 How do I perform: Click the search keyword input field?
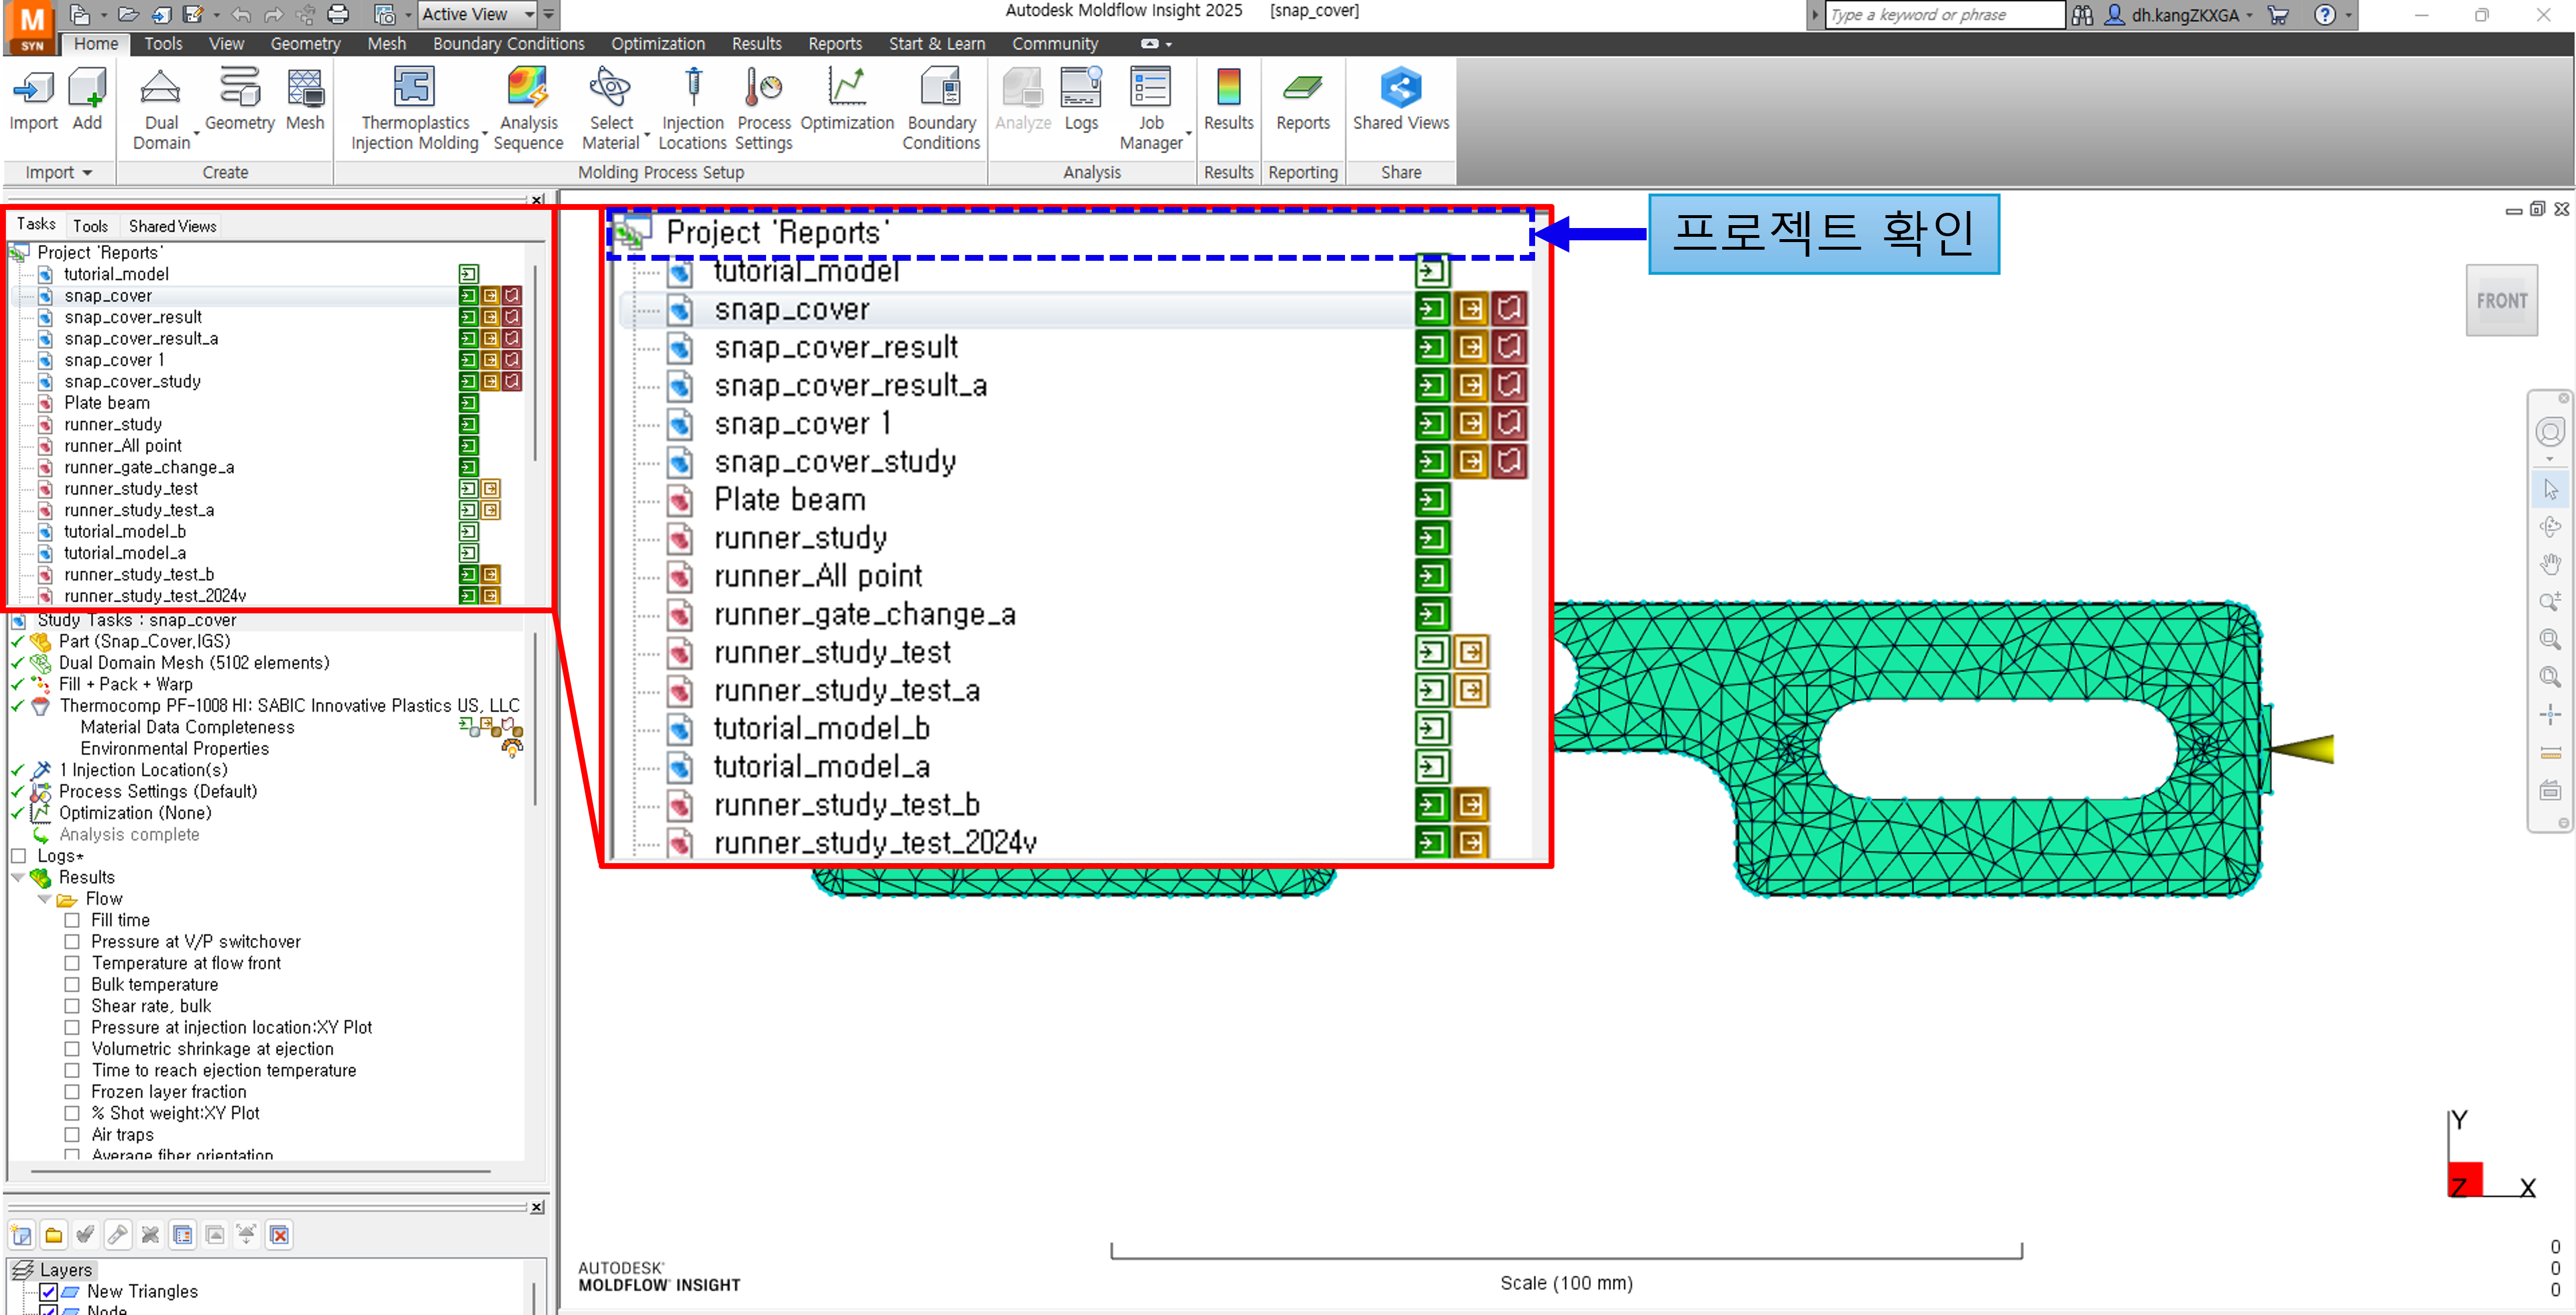1945,15
